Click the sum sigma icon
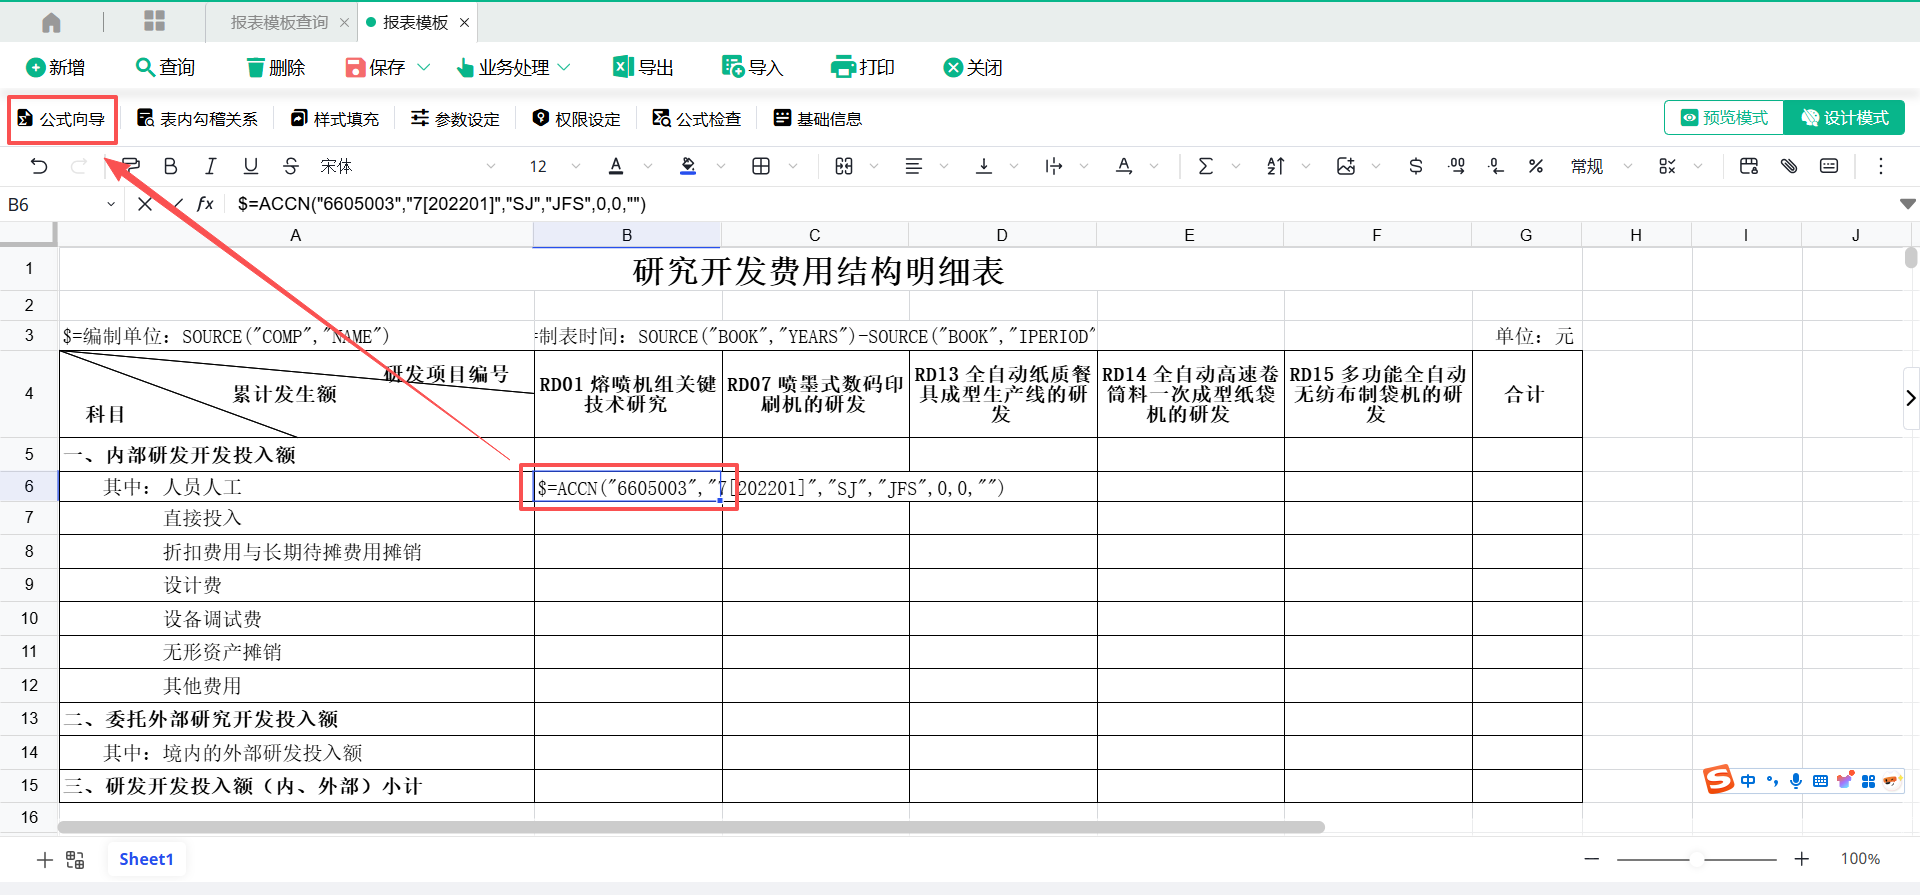 pyautogui.click(x=1205, y=166)
